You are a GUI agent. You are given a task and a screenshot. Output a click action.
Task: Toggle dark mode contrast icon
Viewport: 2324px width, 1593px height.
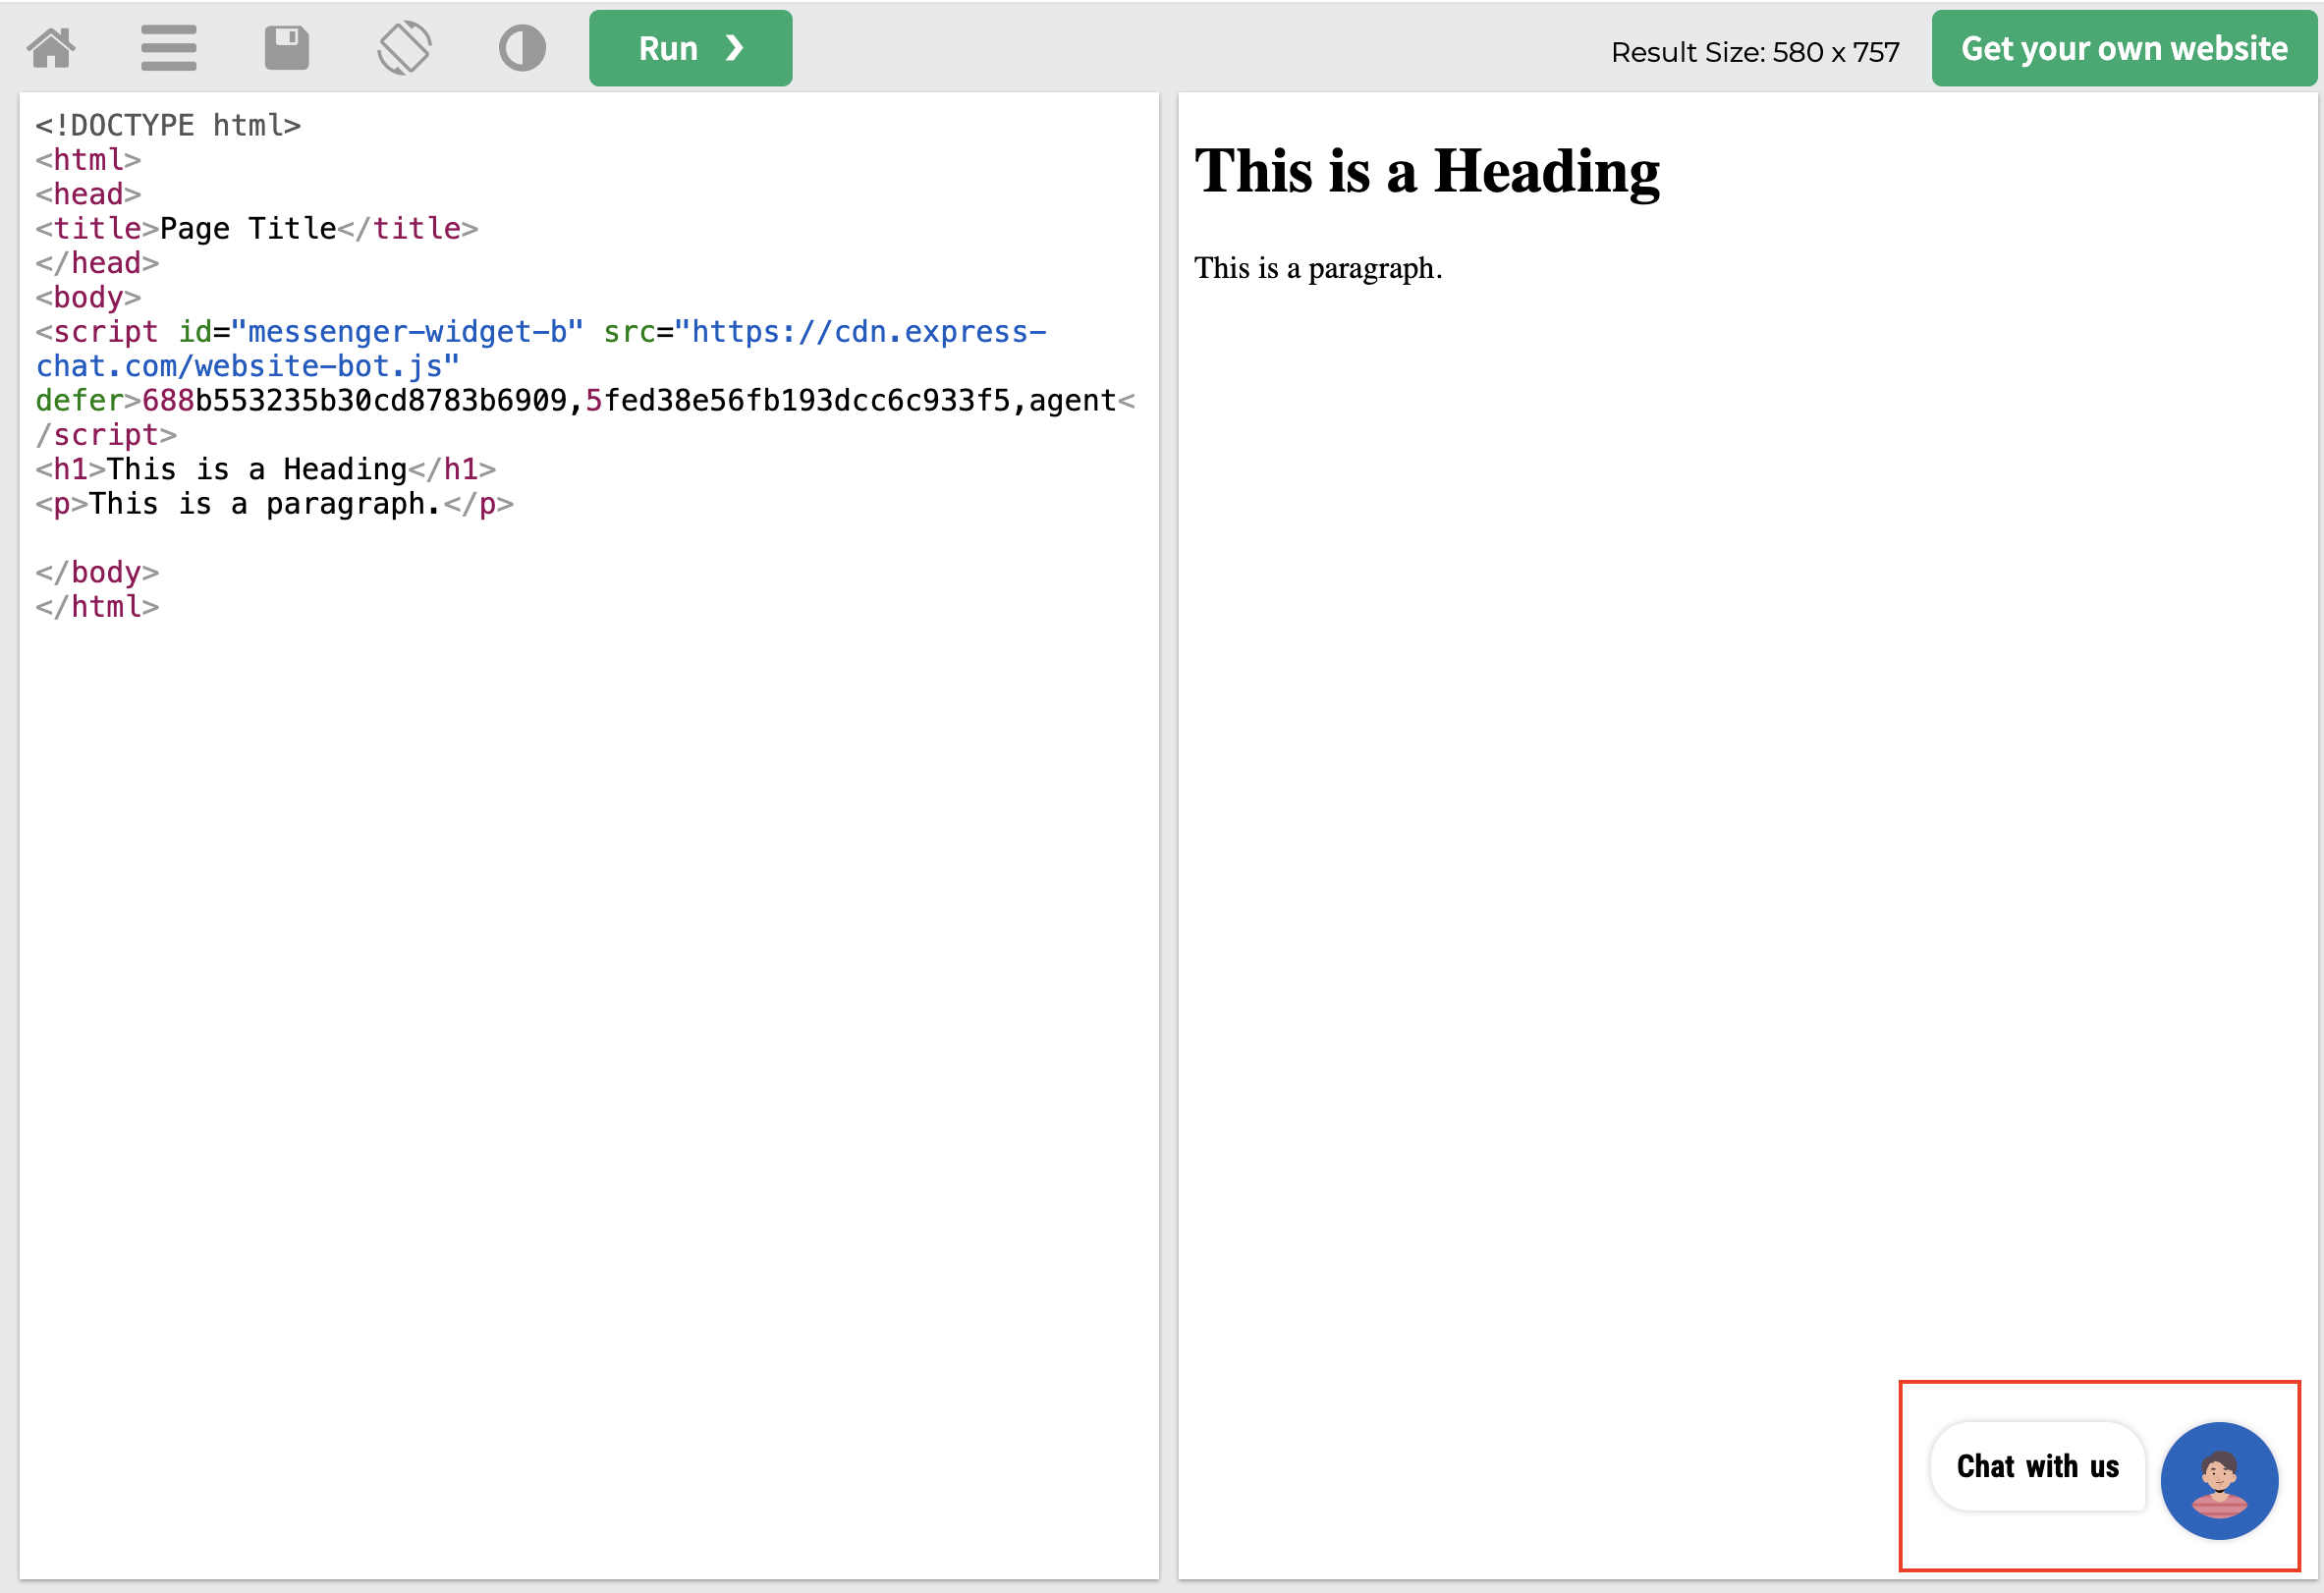pos(521,48)
